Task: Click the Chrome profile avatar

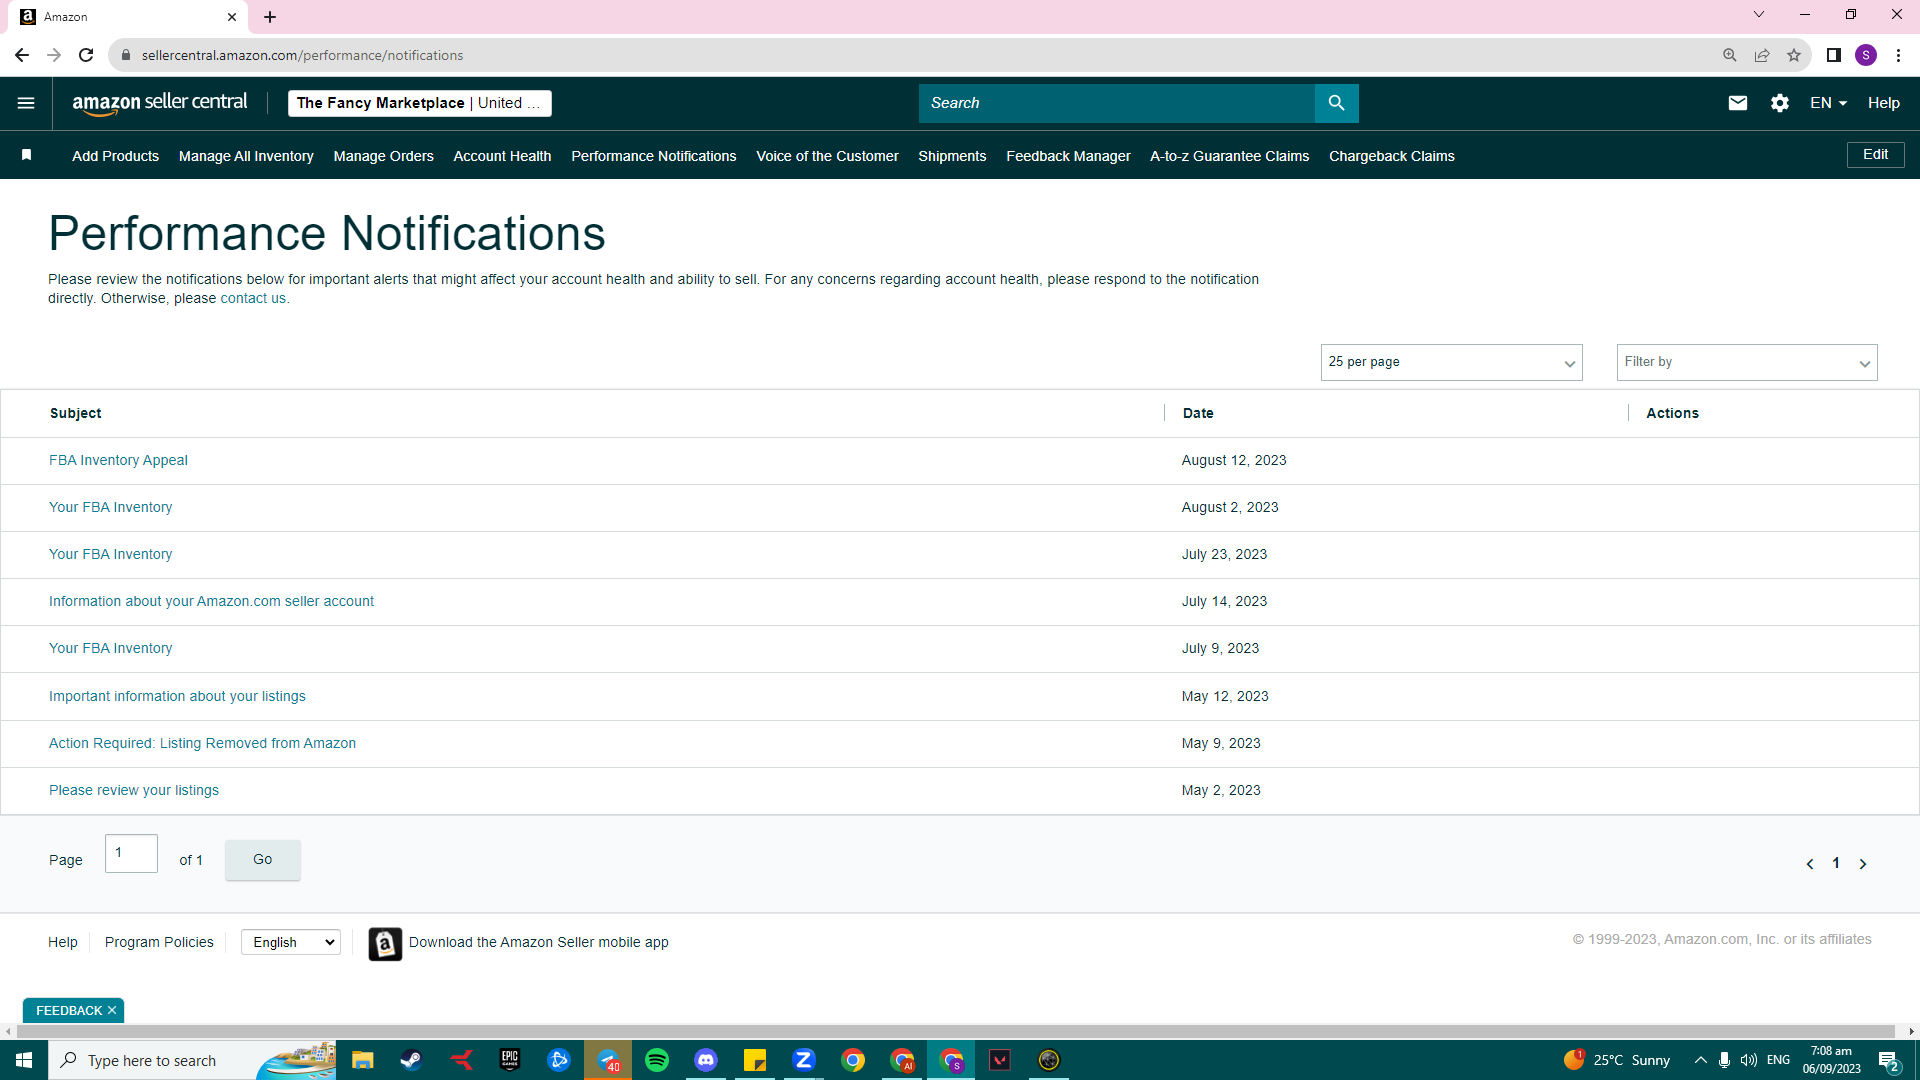Action: tap(1866, 55)
